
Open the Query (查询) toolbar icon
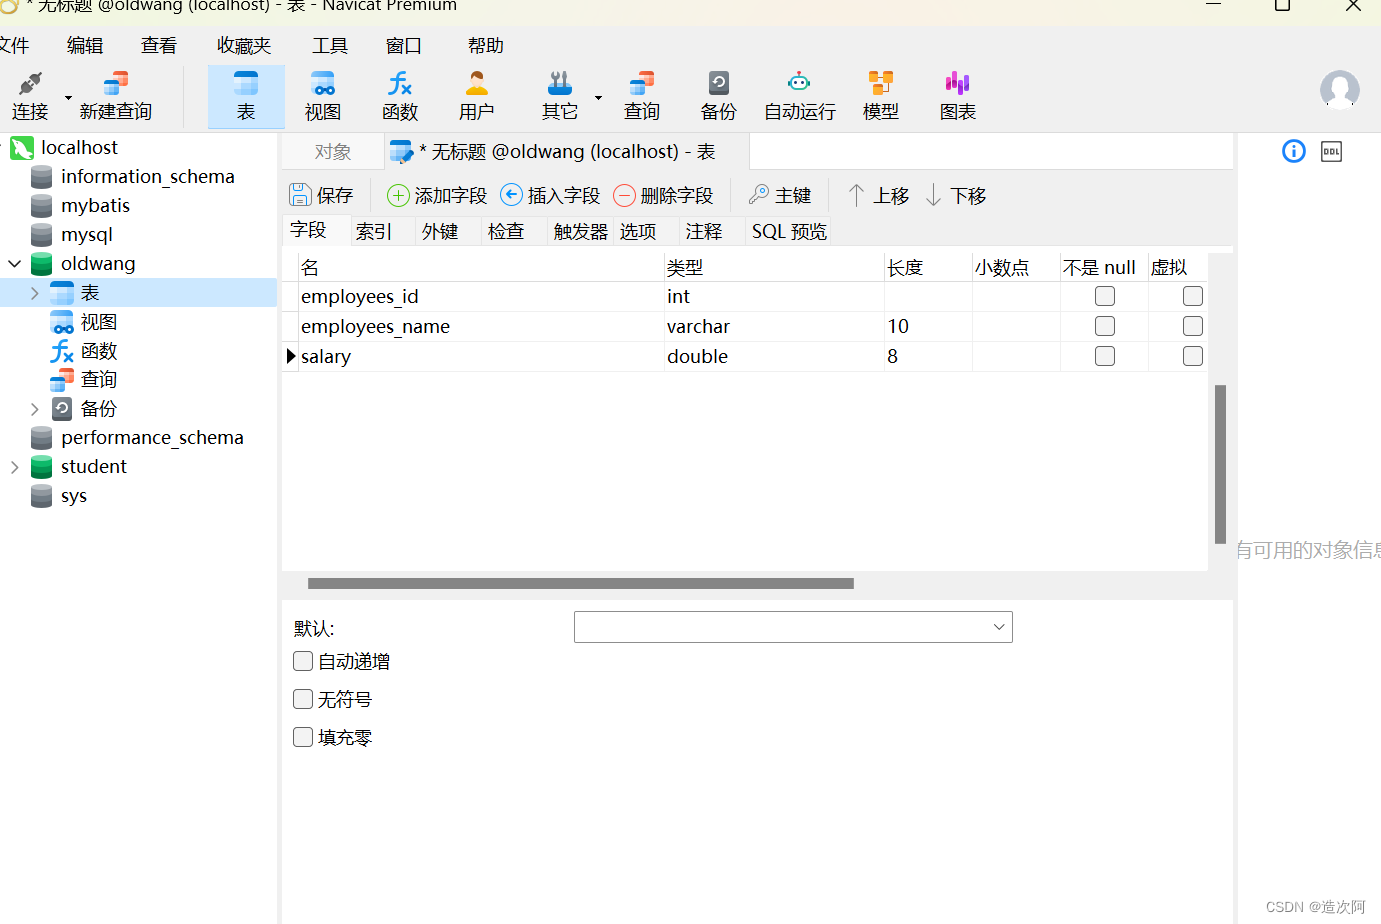(642, 96)
